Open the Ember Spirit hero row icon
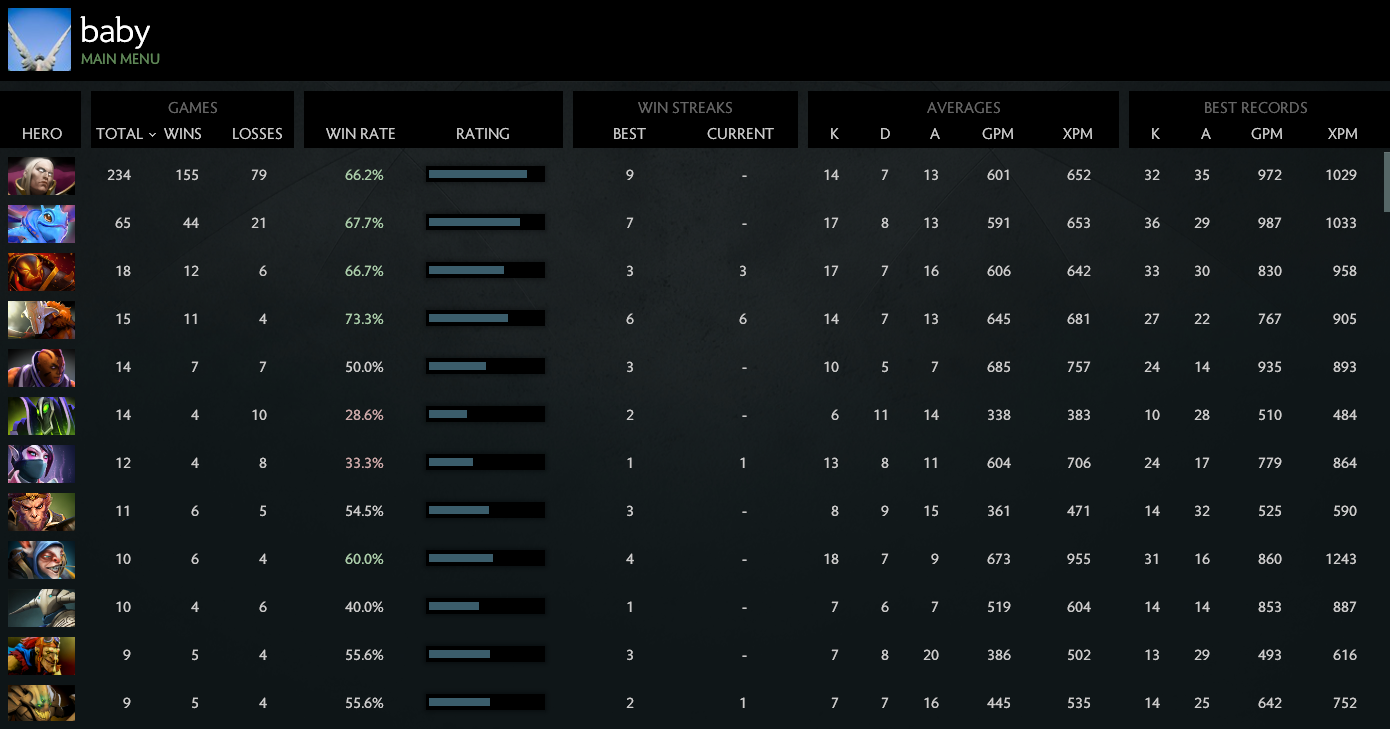The height and width of the screenshot is (729, 1390). point(41,272)
